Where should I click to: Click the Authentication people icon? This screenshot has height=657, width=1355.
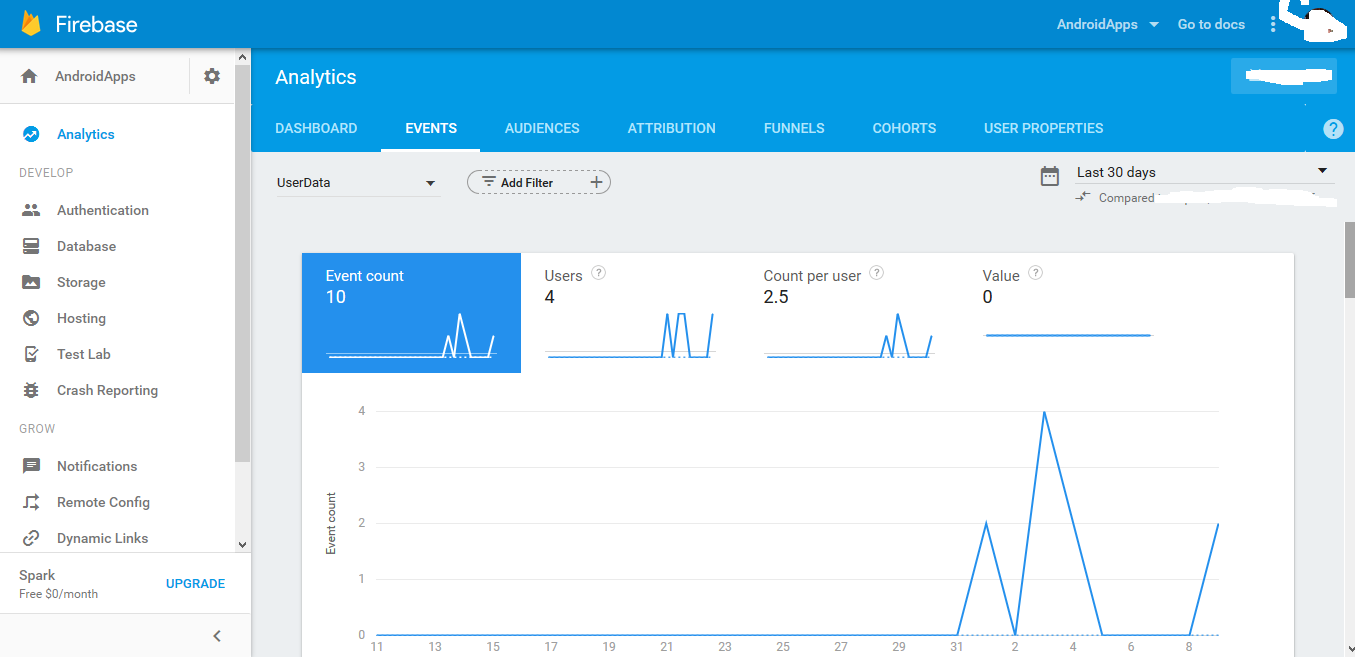click(31, 210)
